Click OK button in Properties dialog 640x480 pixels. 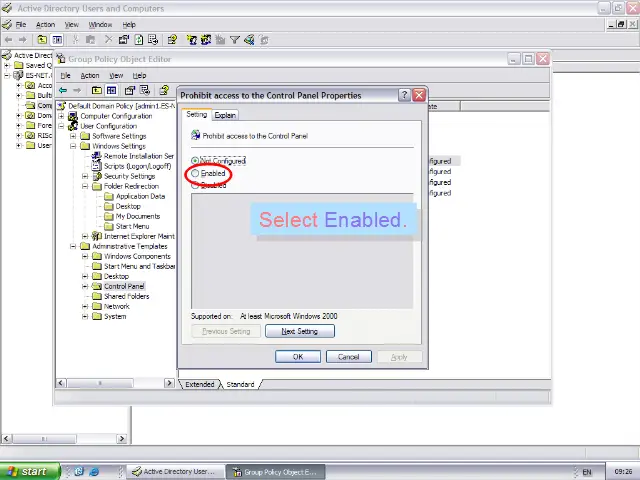(298, 357)
